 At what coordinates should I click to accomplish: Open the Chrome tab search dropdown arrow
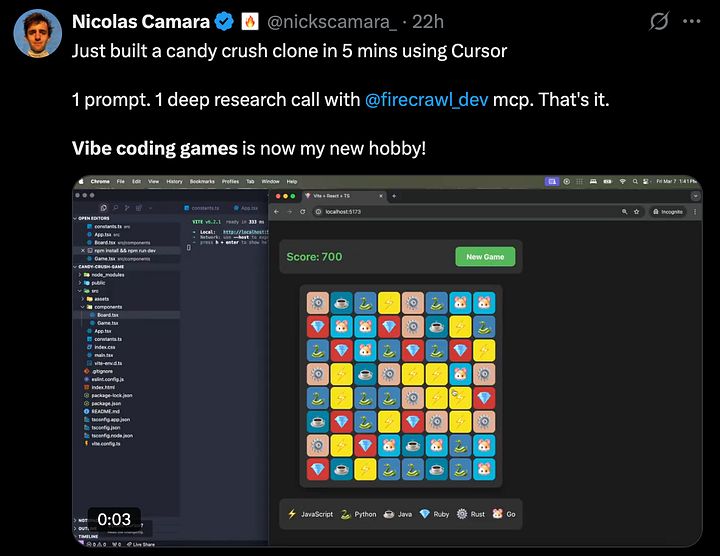(695, 196)
